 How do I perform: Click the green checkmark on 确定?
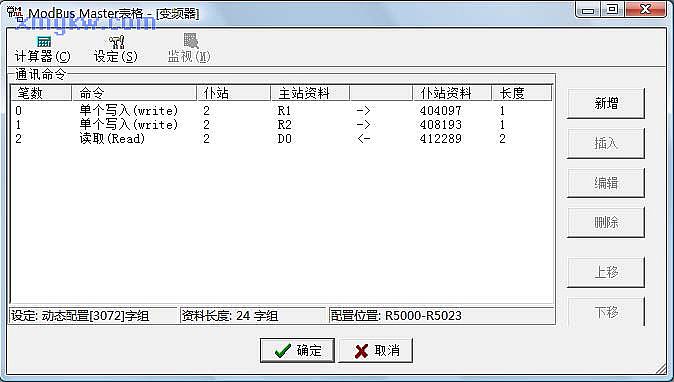tap(282, 351)
